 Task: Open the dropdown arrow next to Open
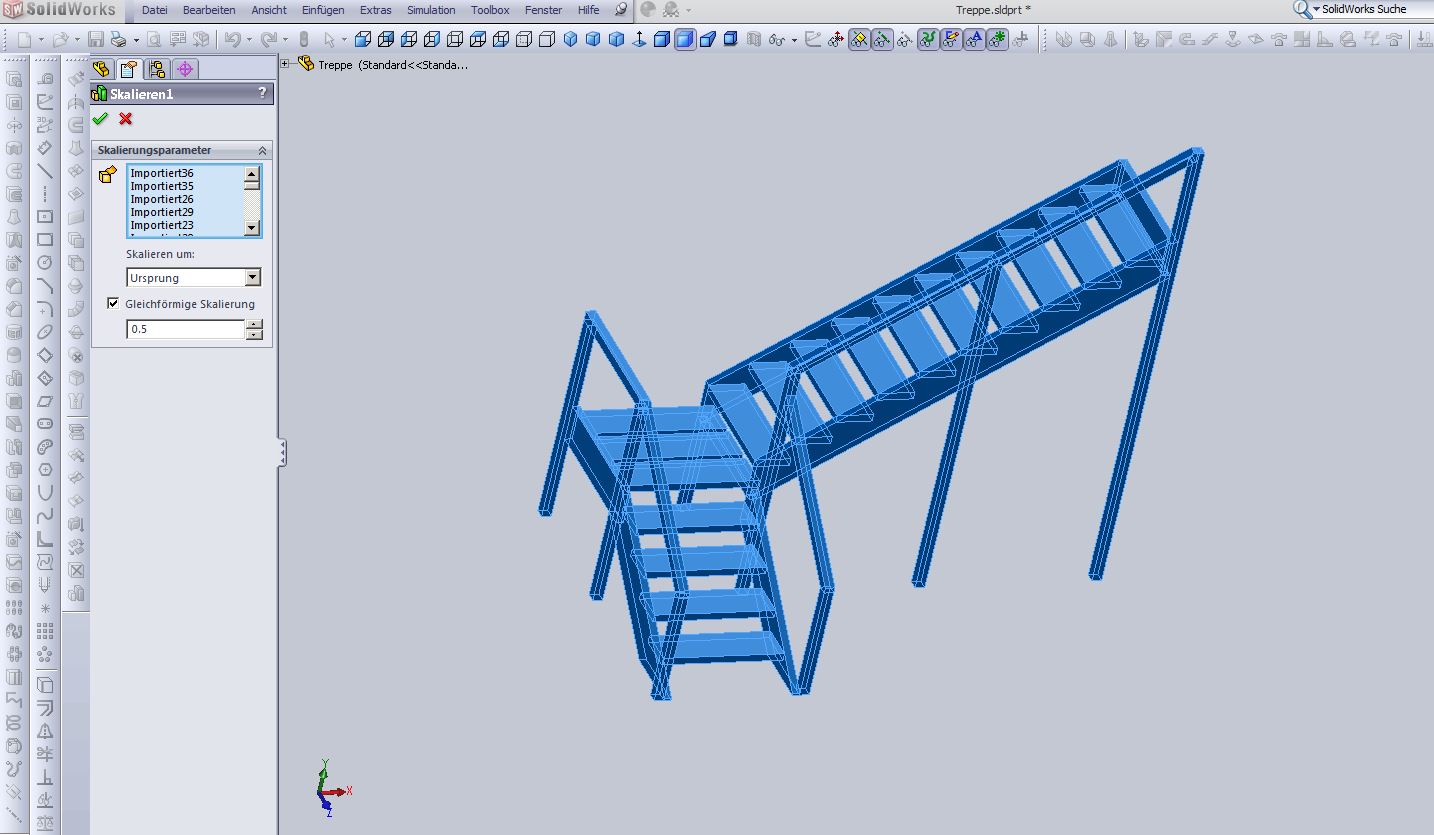[x=75, y=40]
